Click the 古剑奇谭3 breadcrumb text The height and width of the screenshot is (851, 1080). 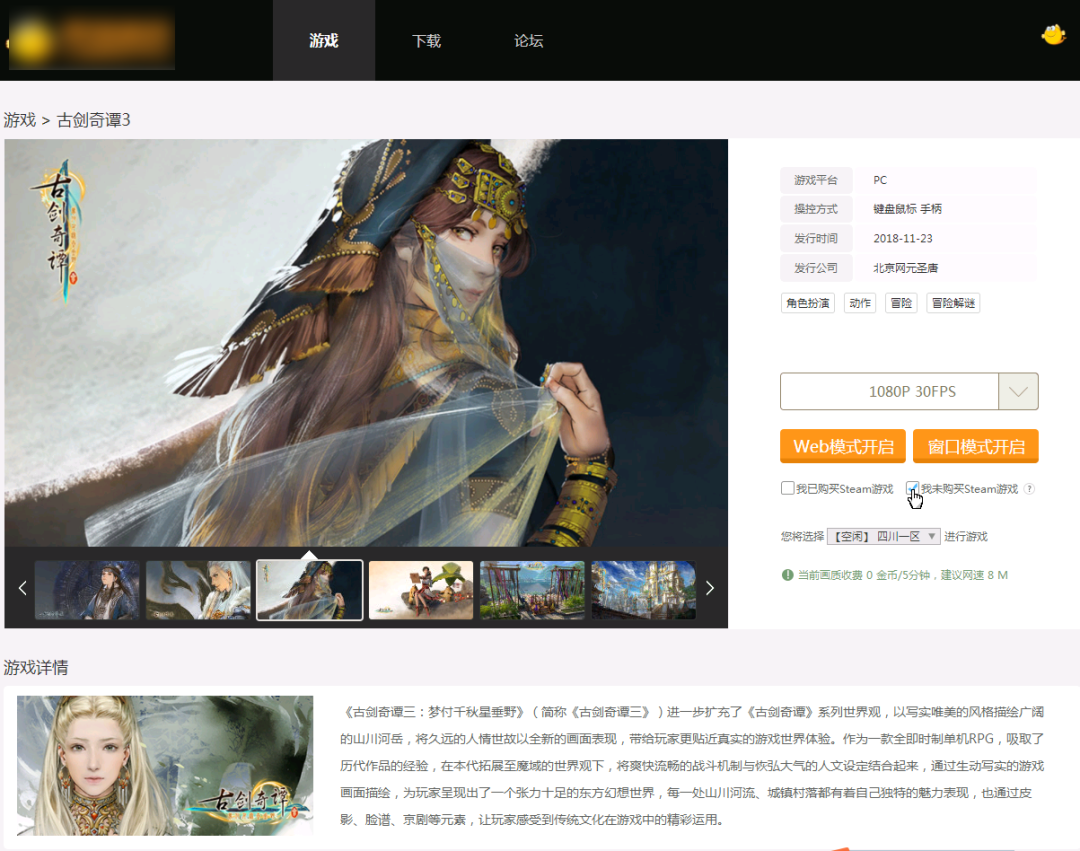click(94, 120)
